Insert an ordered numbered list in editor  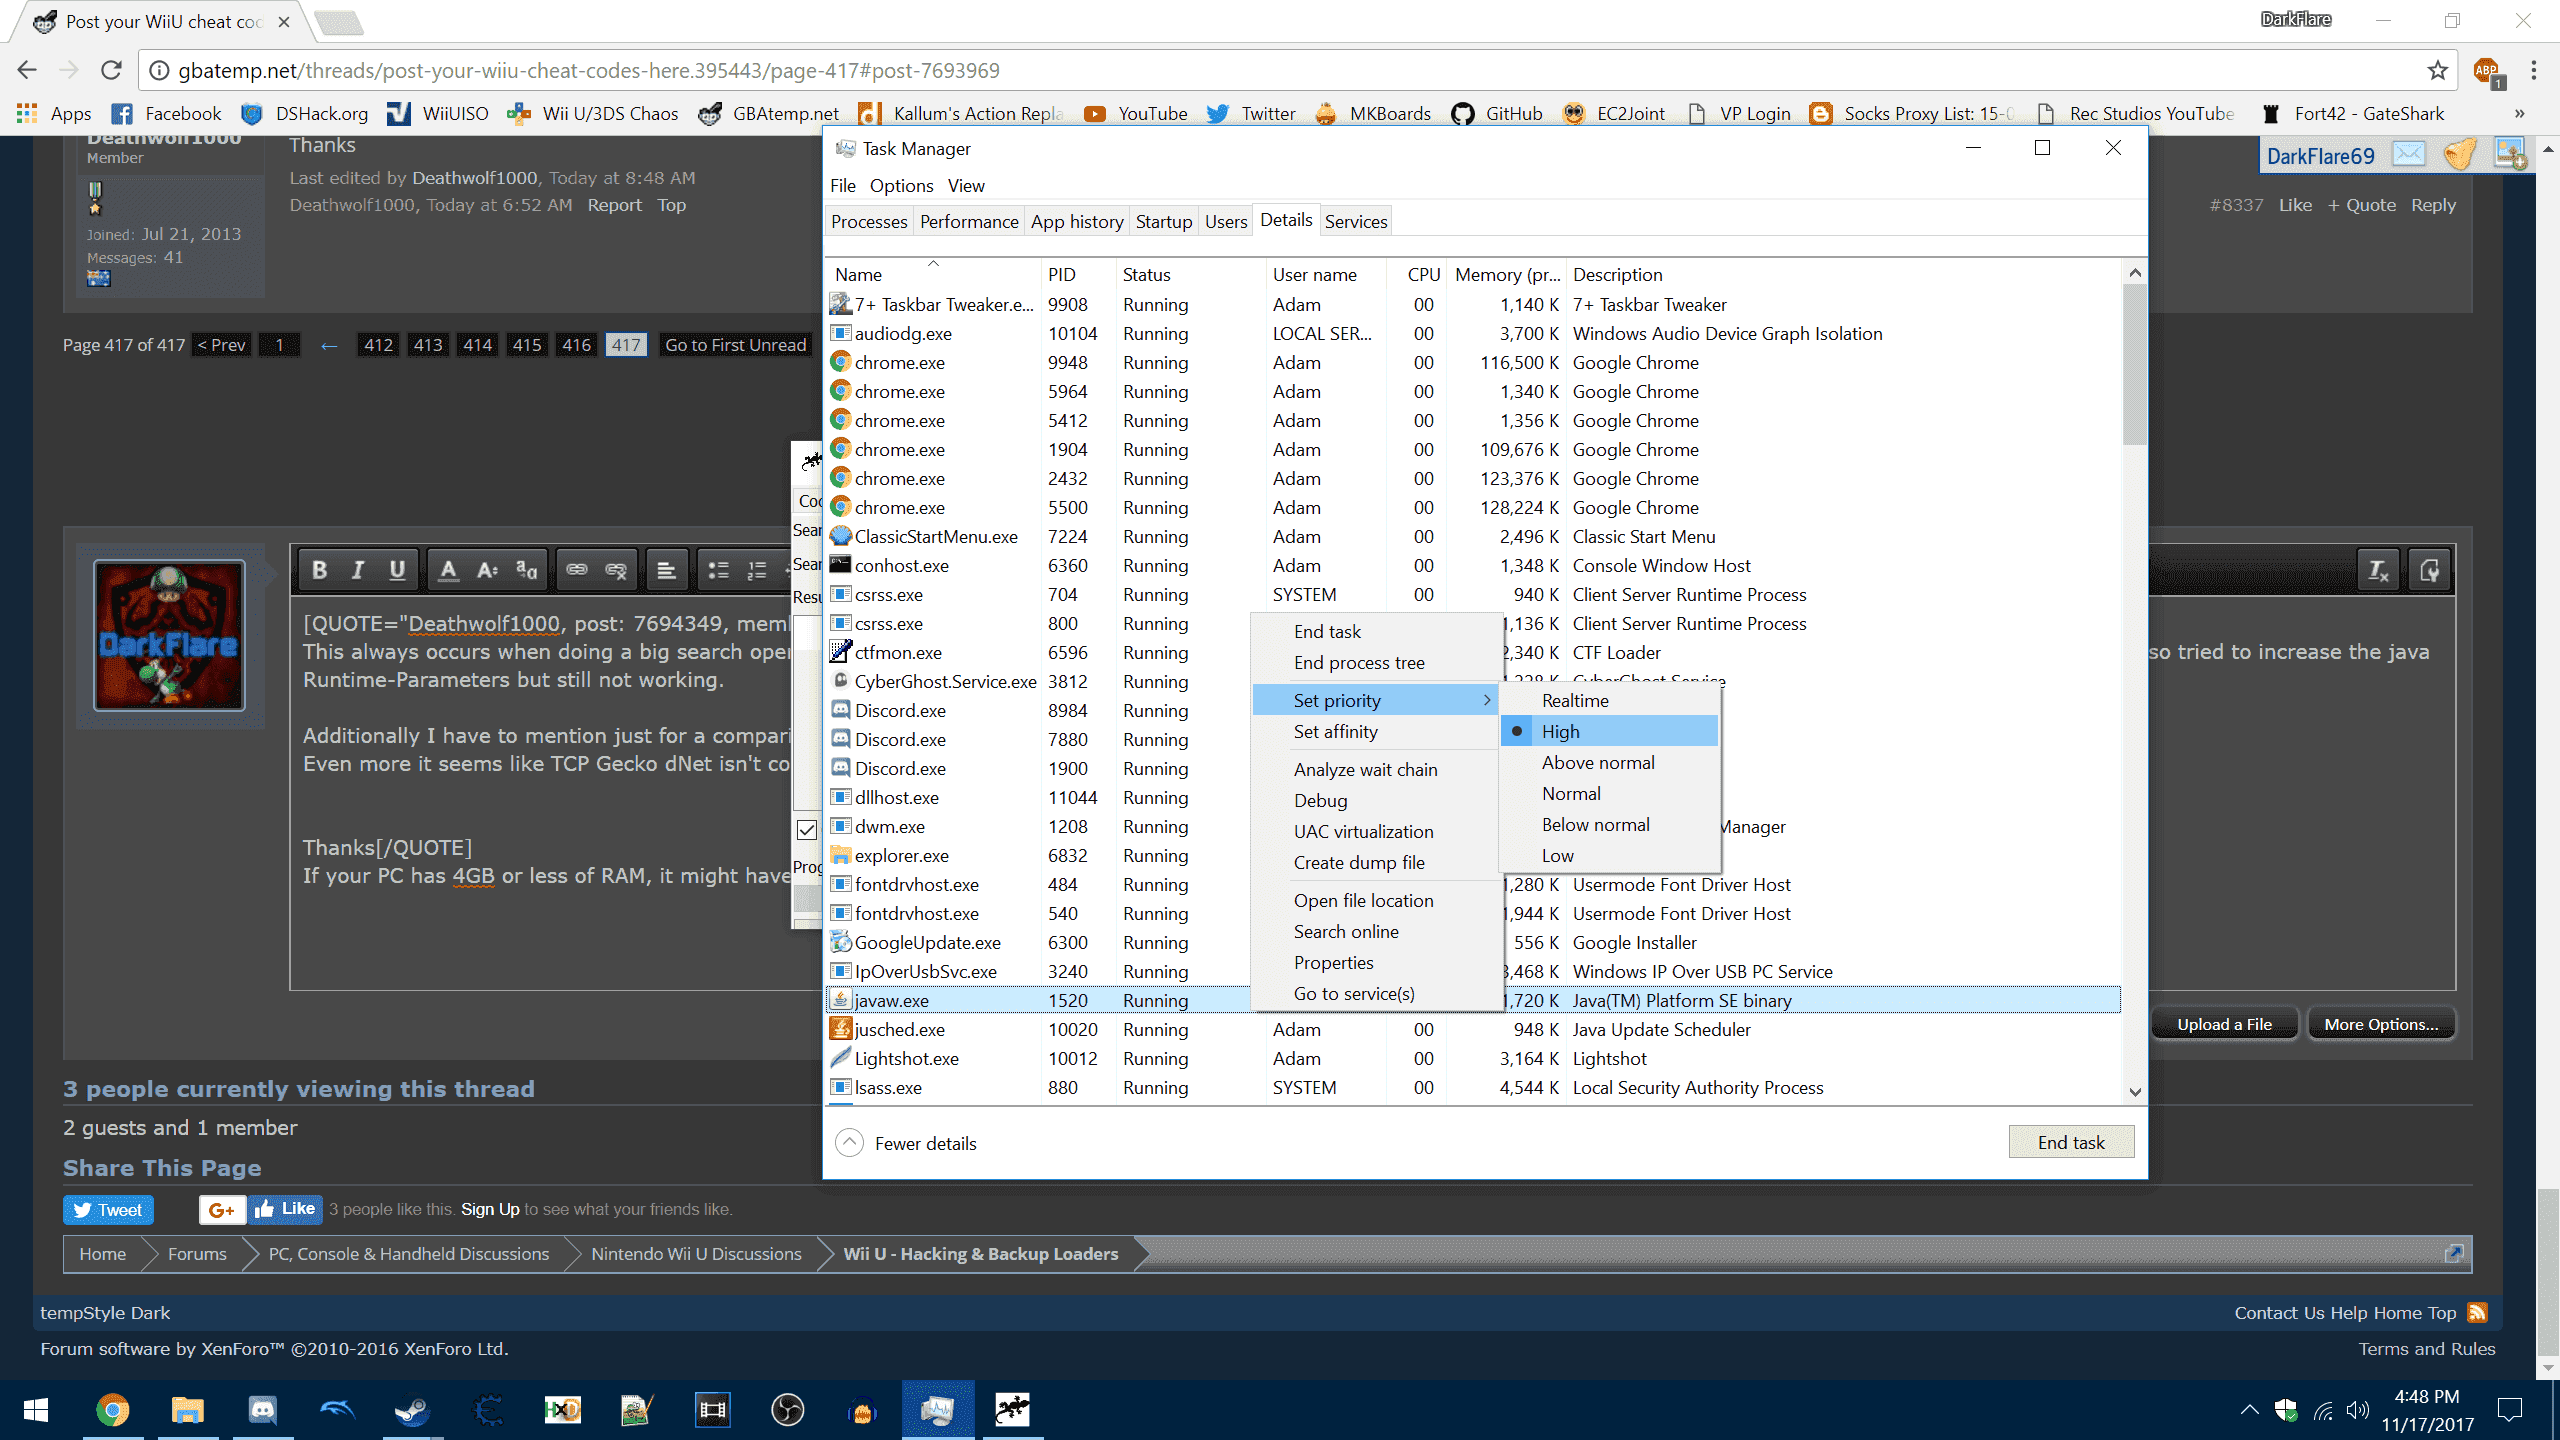coord(757,570)
